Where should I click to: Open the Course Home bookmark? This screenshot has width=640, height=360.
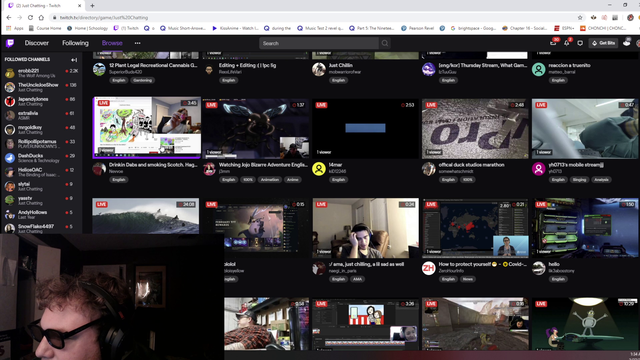point(45,28)
